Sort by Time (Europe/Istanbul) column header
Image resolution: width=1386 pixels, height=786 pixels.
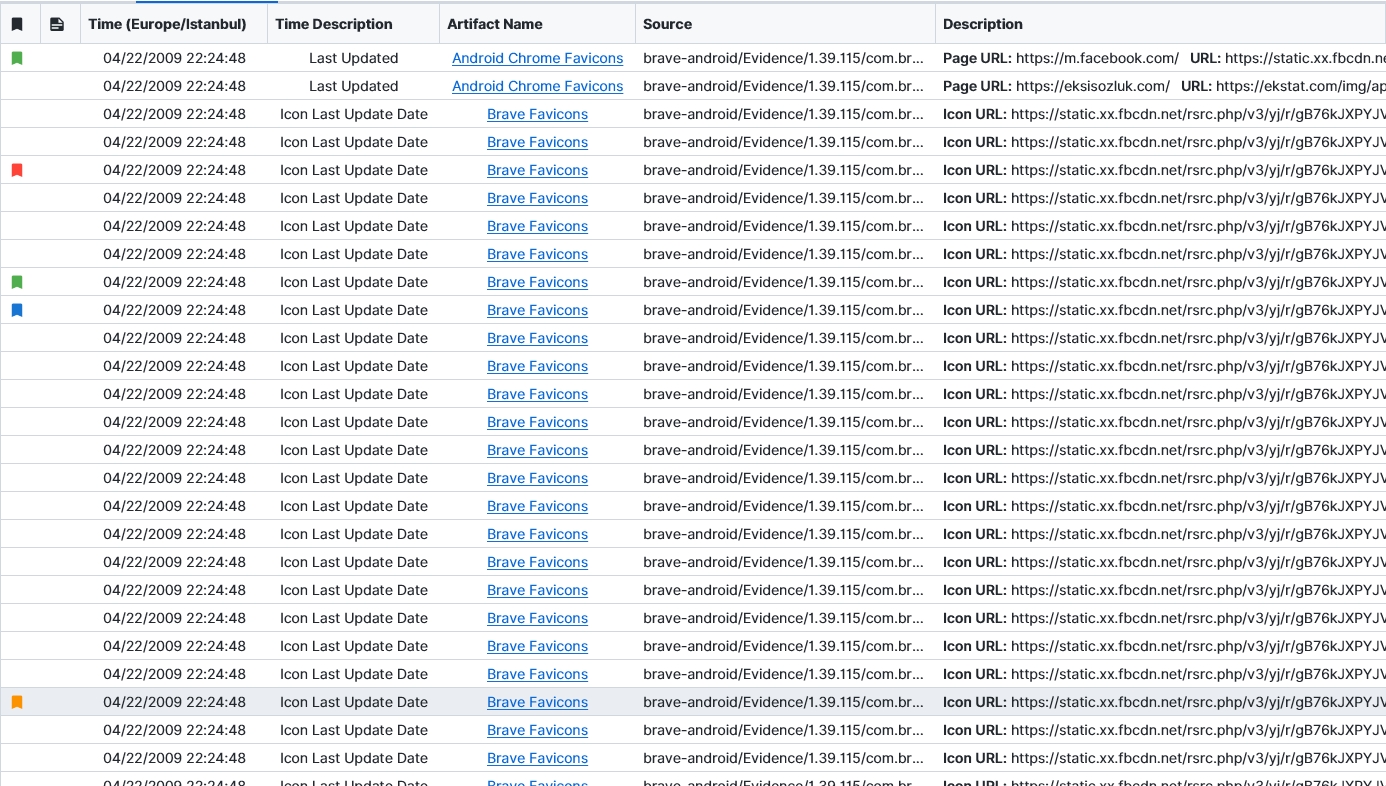click(167, 24)
